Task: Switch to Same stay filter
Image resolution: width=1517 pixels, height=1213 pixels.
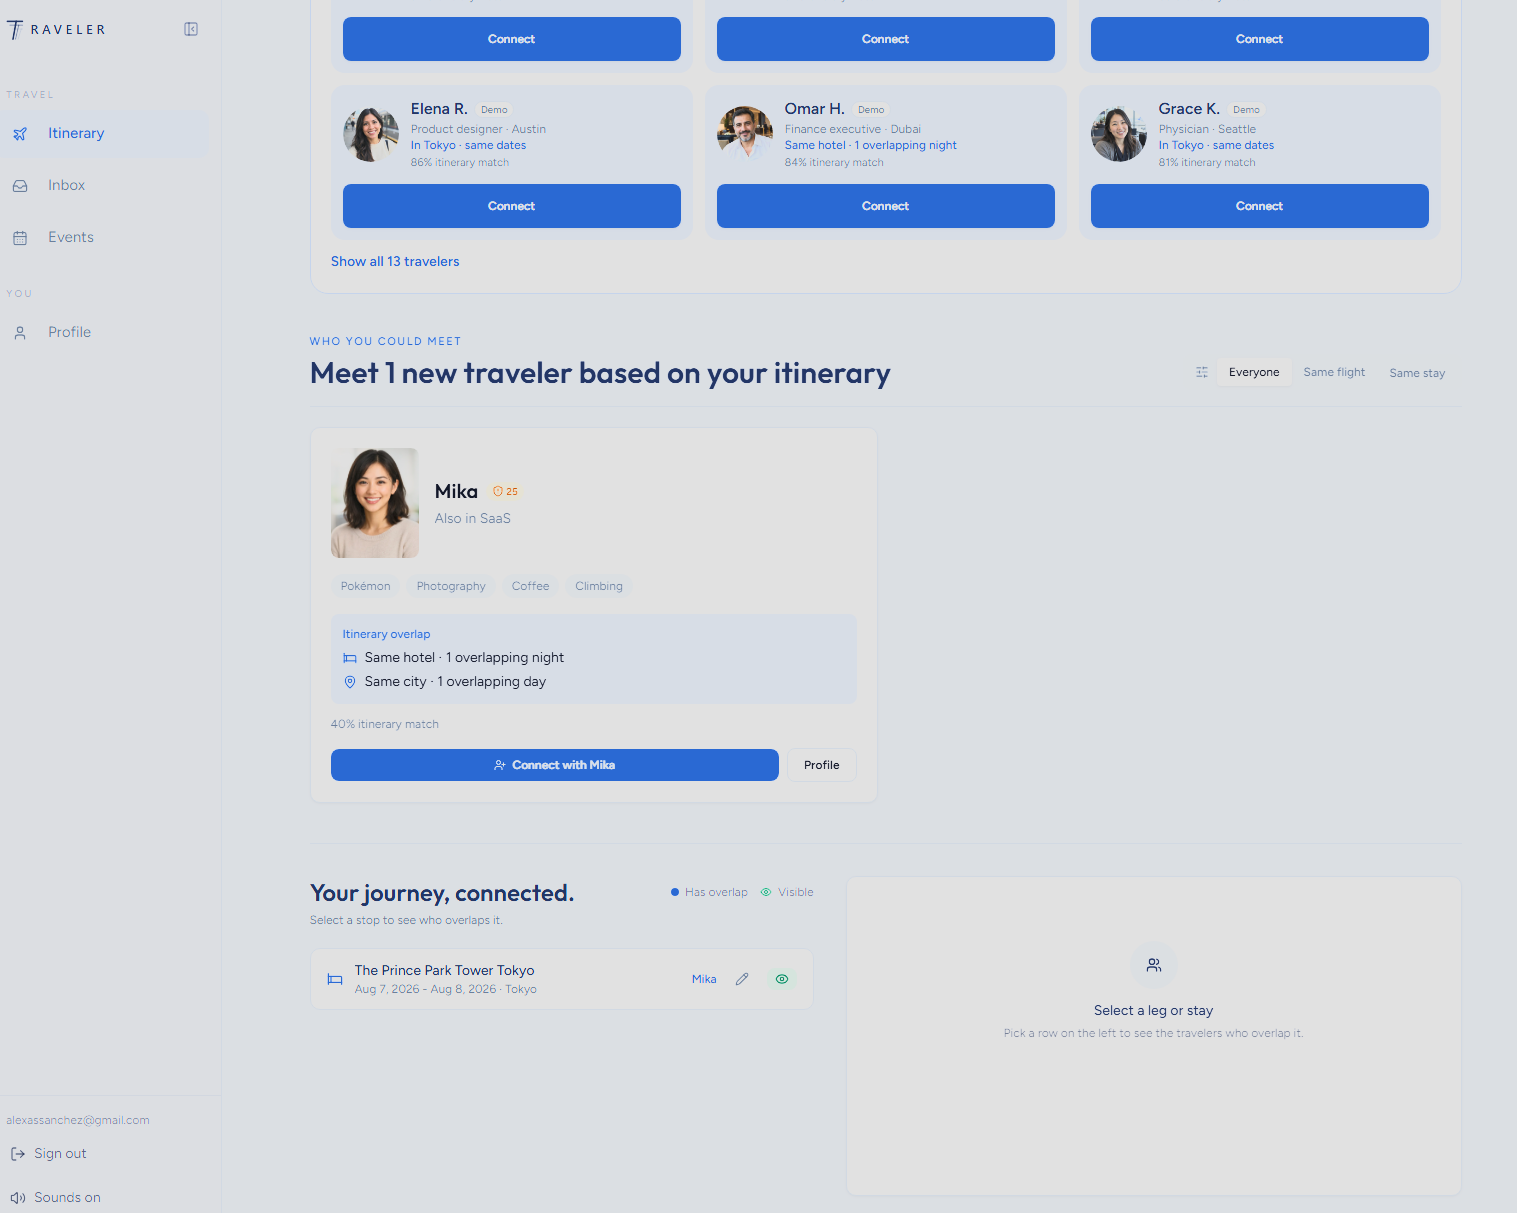Action: coord(1417,373)
